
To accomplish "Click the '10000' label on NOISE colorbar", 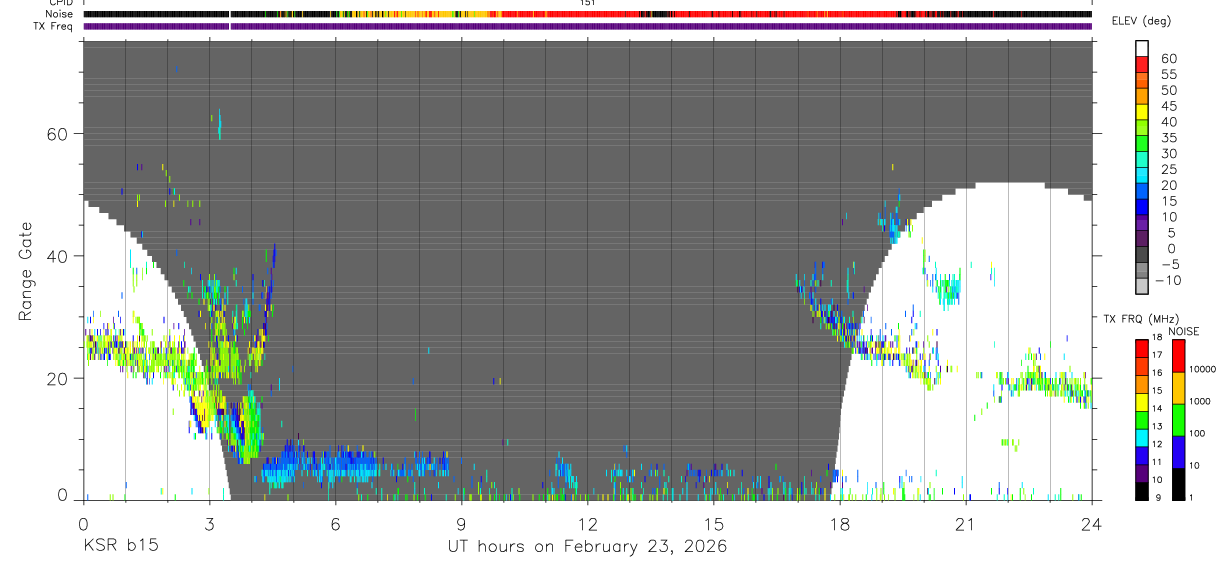I will 1204,369.
